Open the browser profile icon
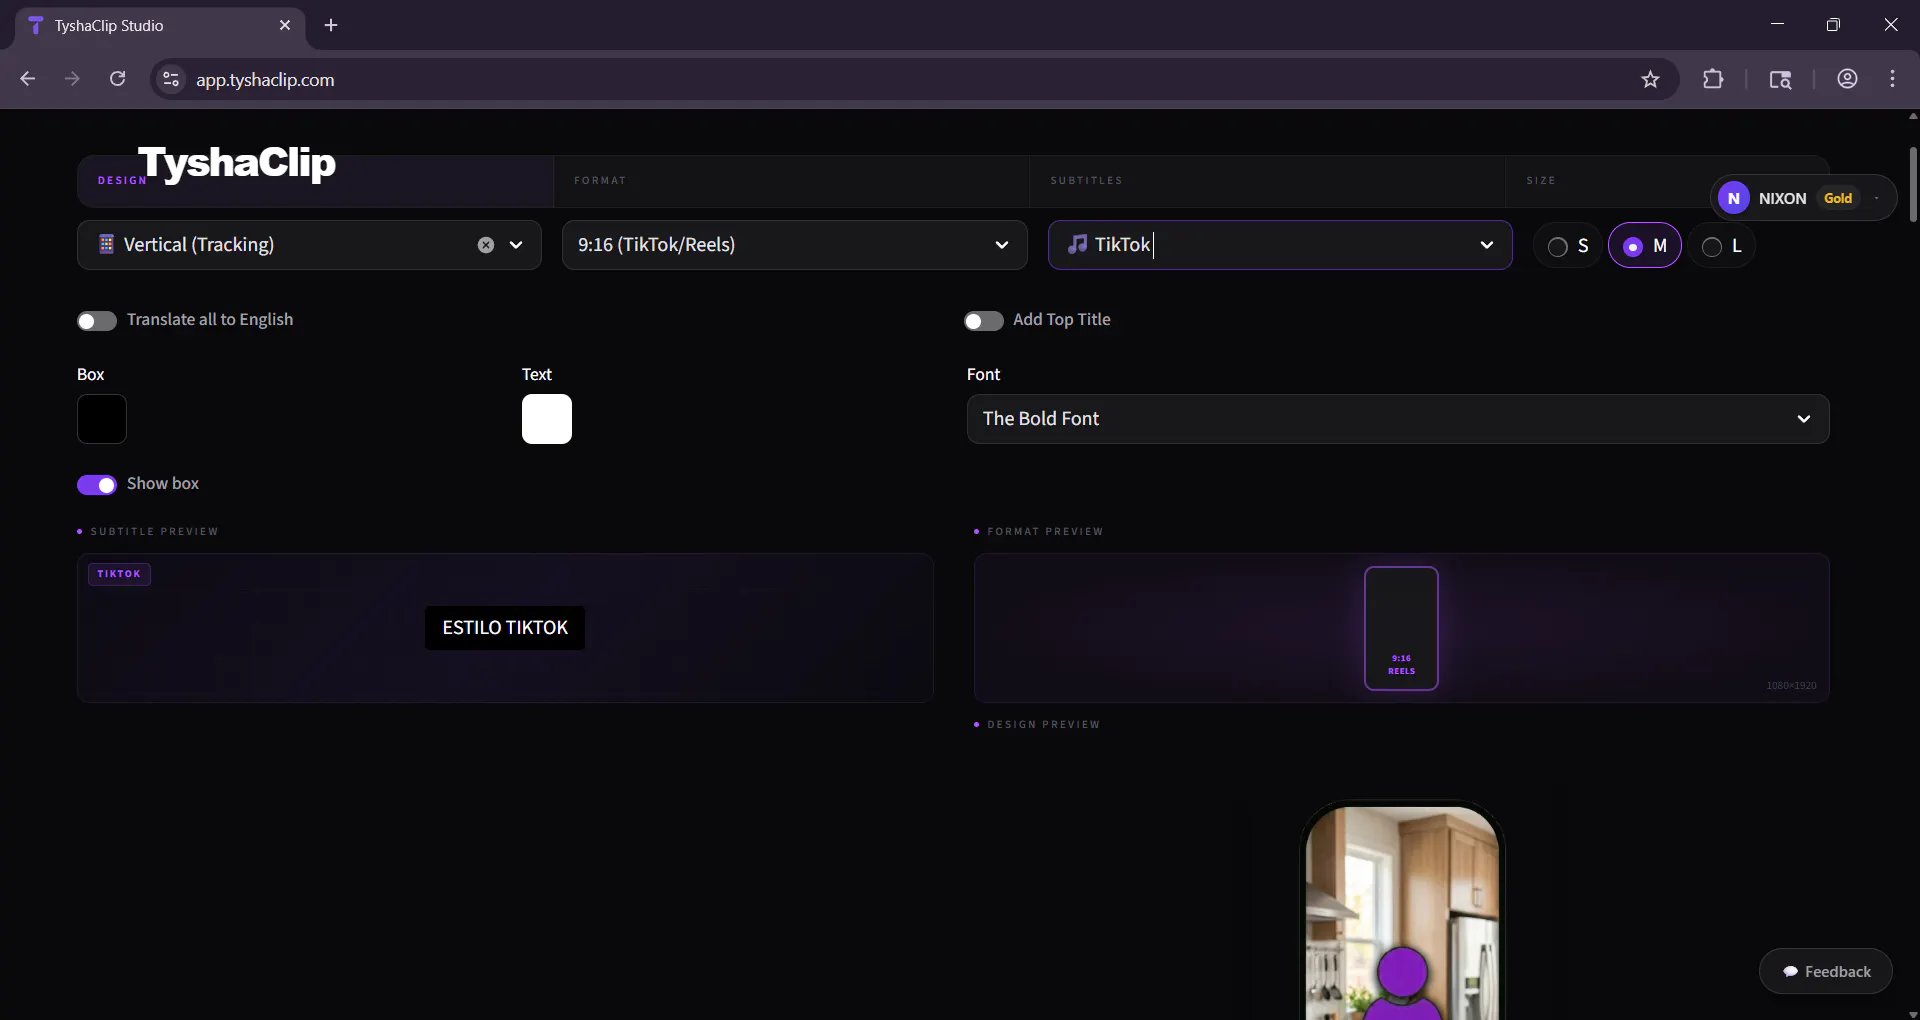Viewport: 1920px width, 1020px height. tap(1848, 80)
